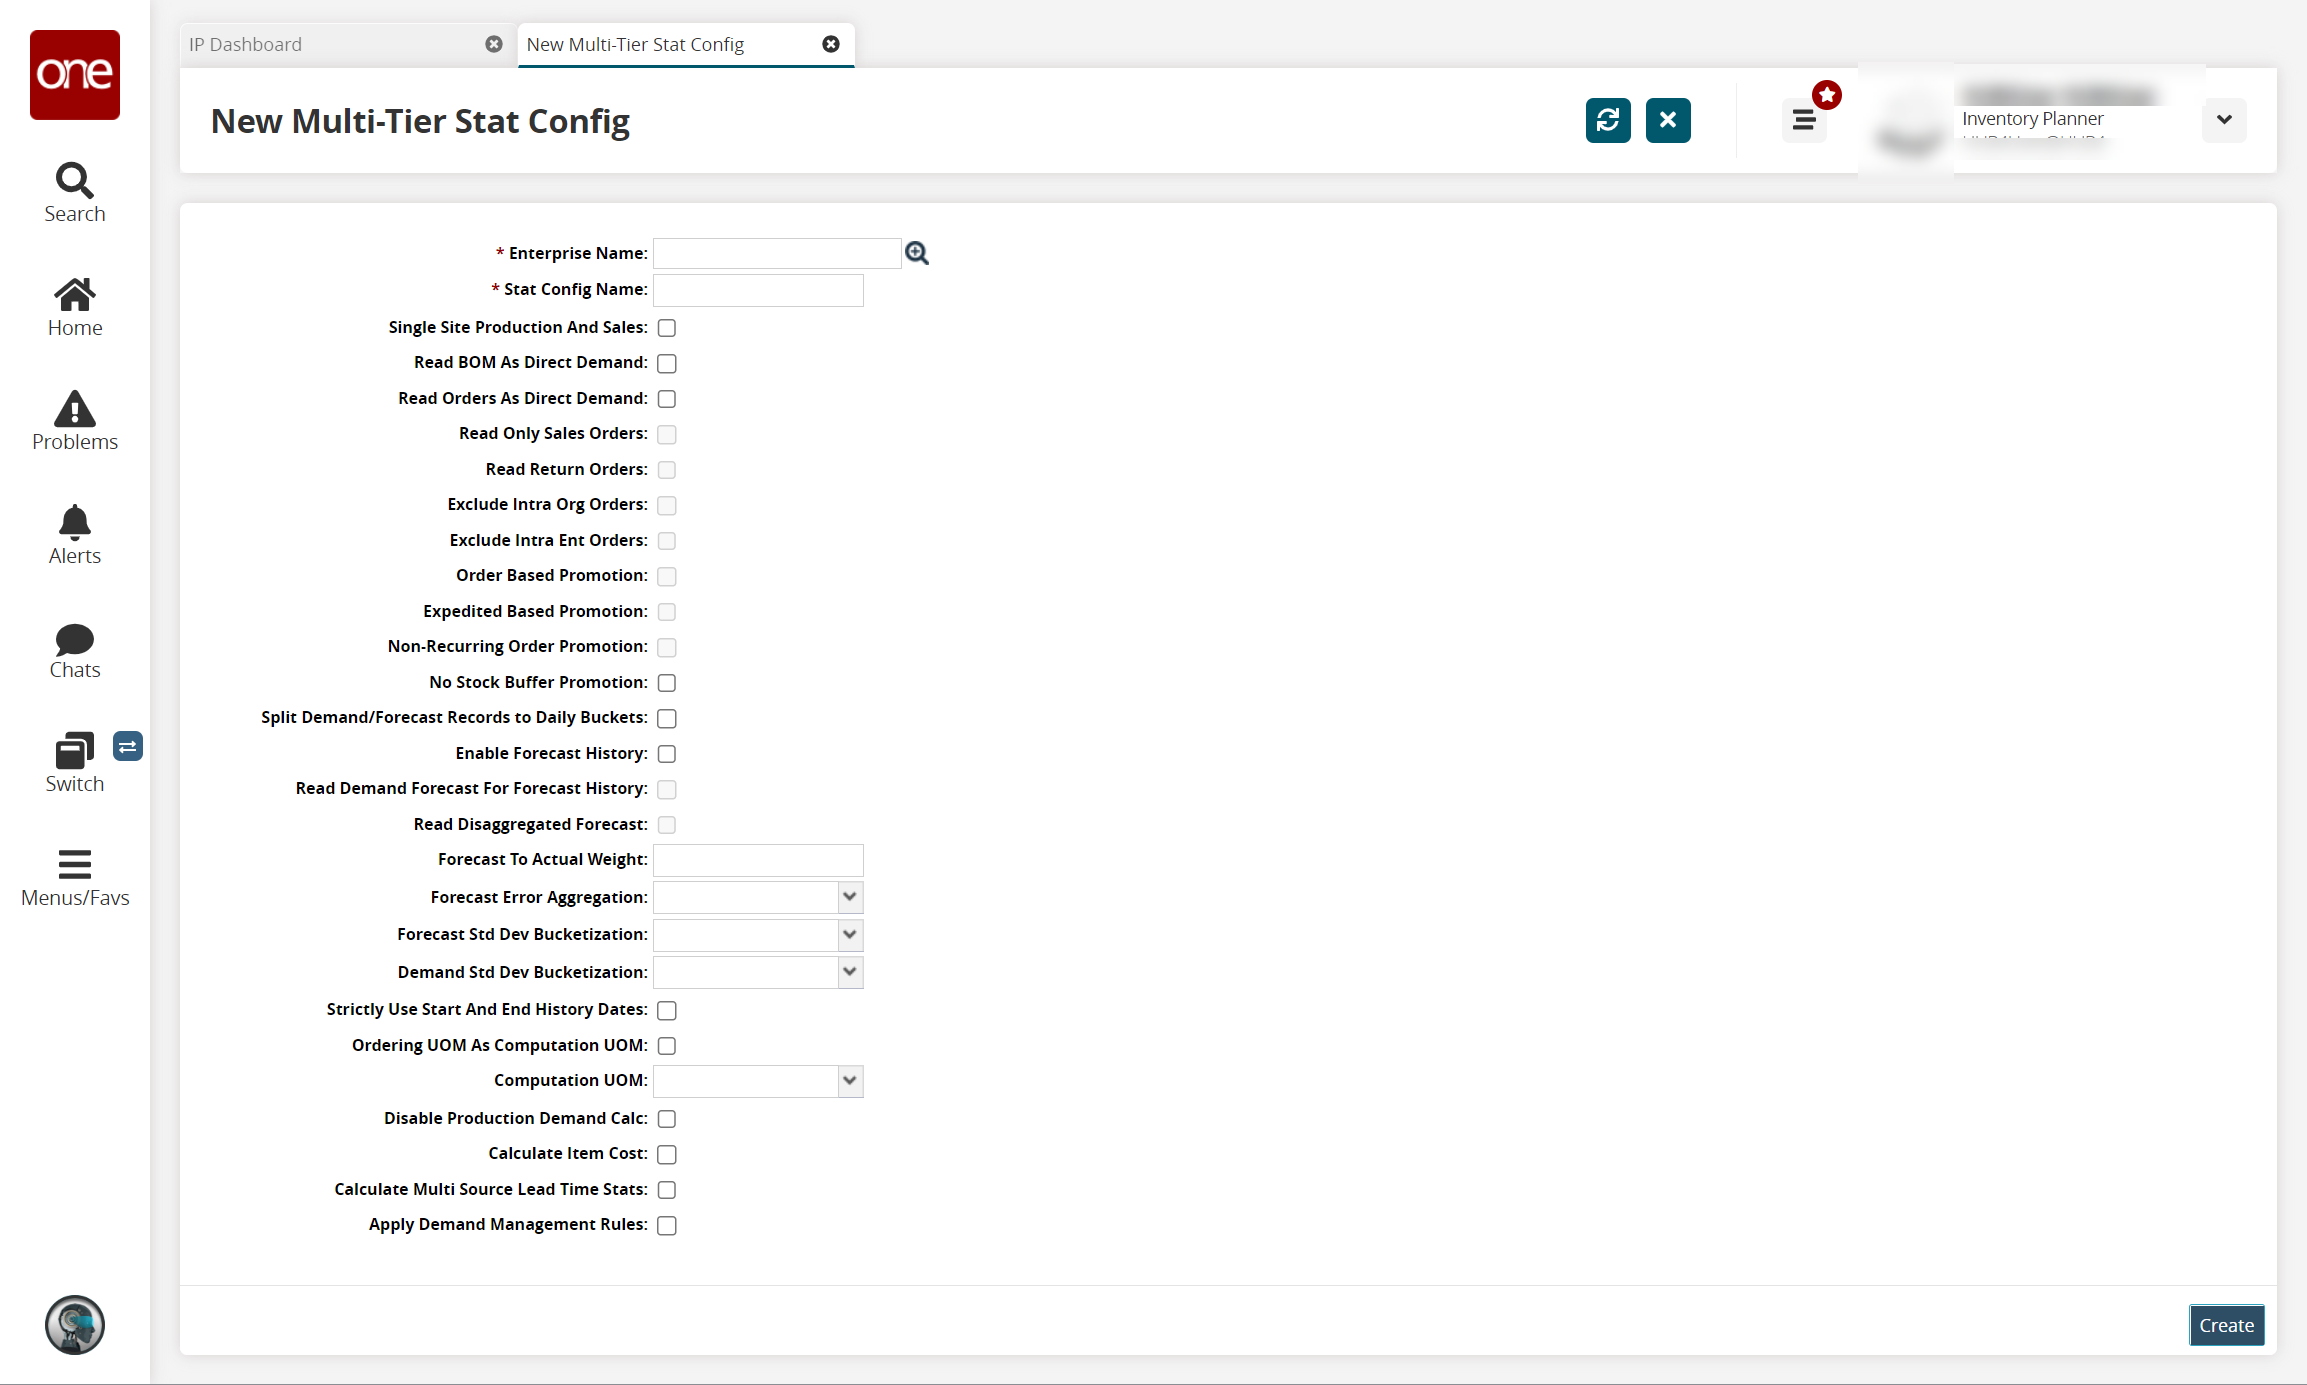Click the Create button
The width and height of the screenshot is (2307, 1385).
[x=2226, y=1325]
